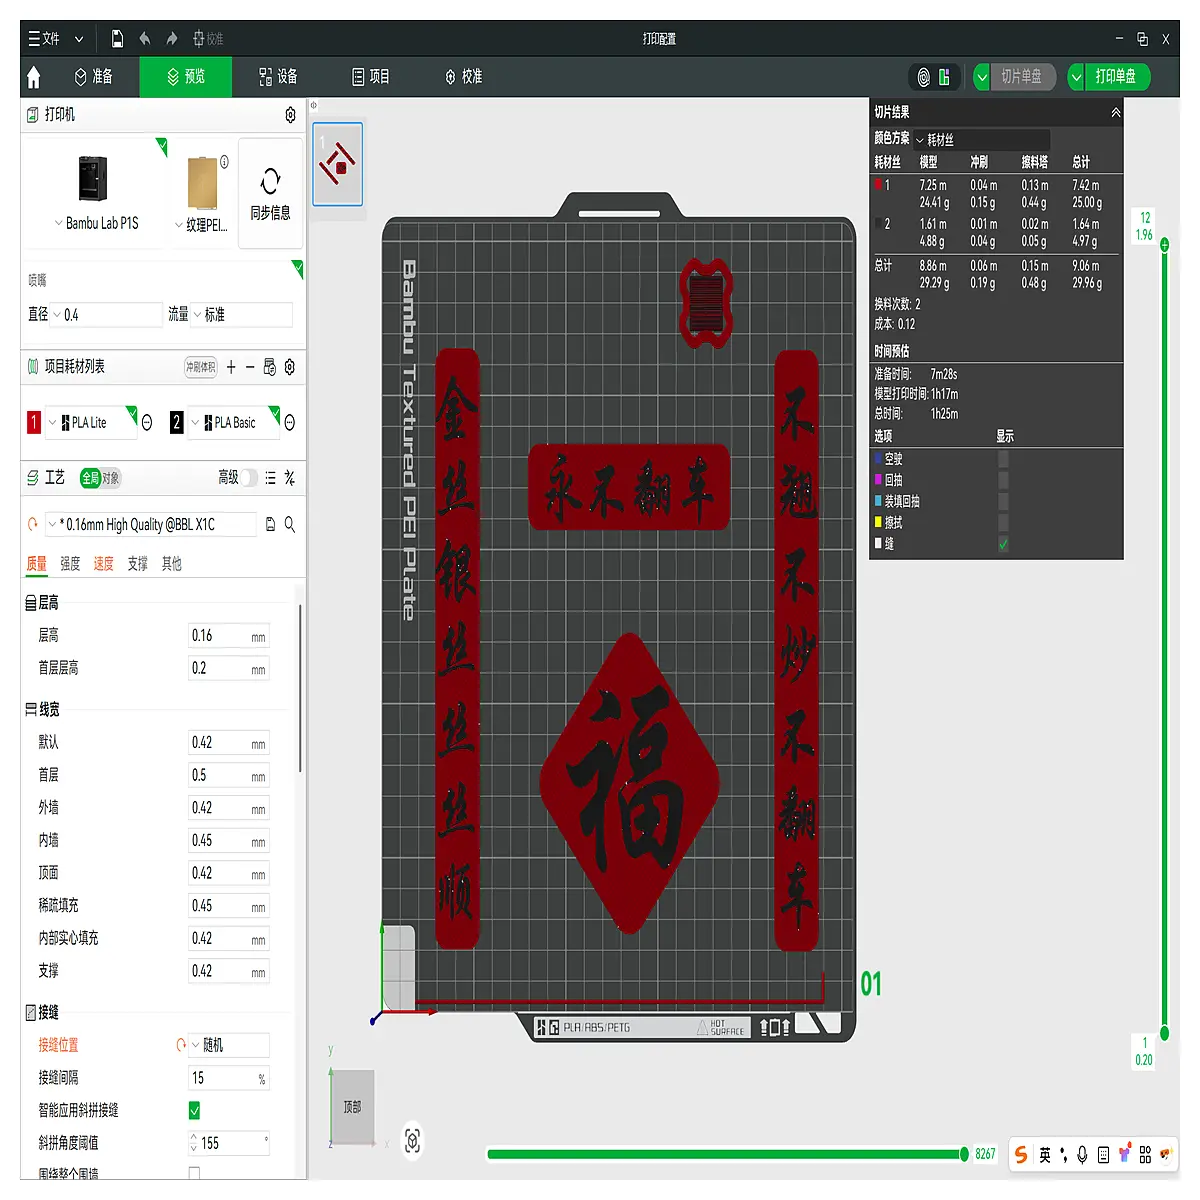Open printer settings gear beside 打印机
The height and width of the screenshot is (1200, 1200).
point(290,115)
